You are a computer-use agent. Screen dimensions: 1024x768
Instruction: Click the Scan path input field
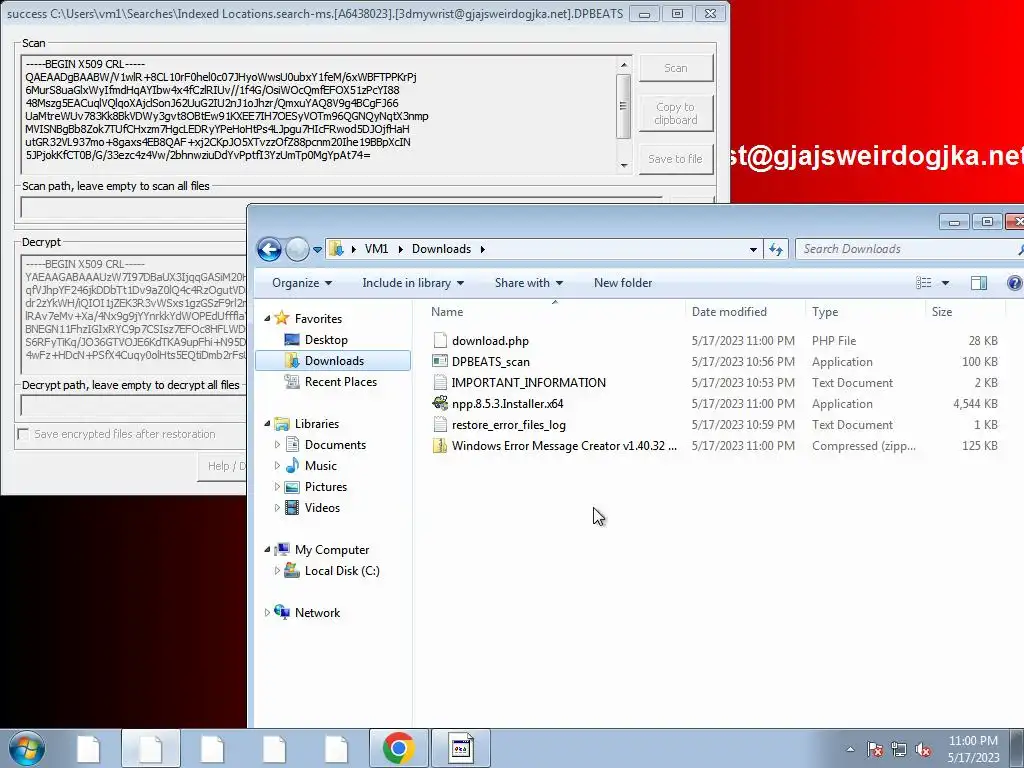[342, 208]
